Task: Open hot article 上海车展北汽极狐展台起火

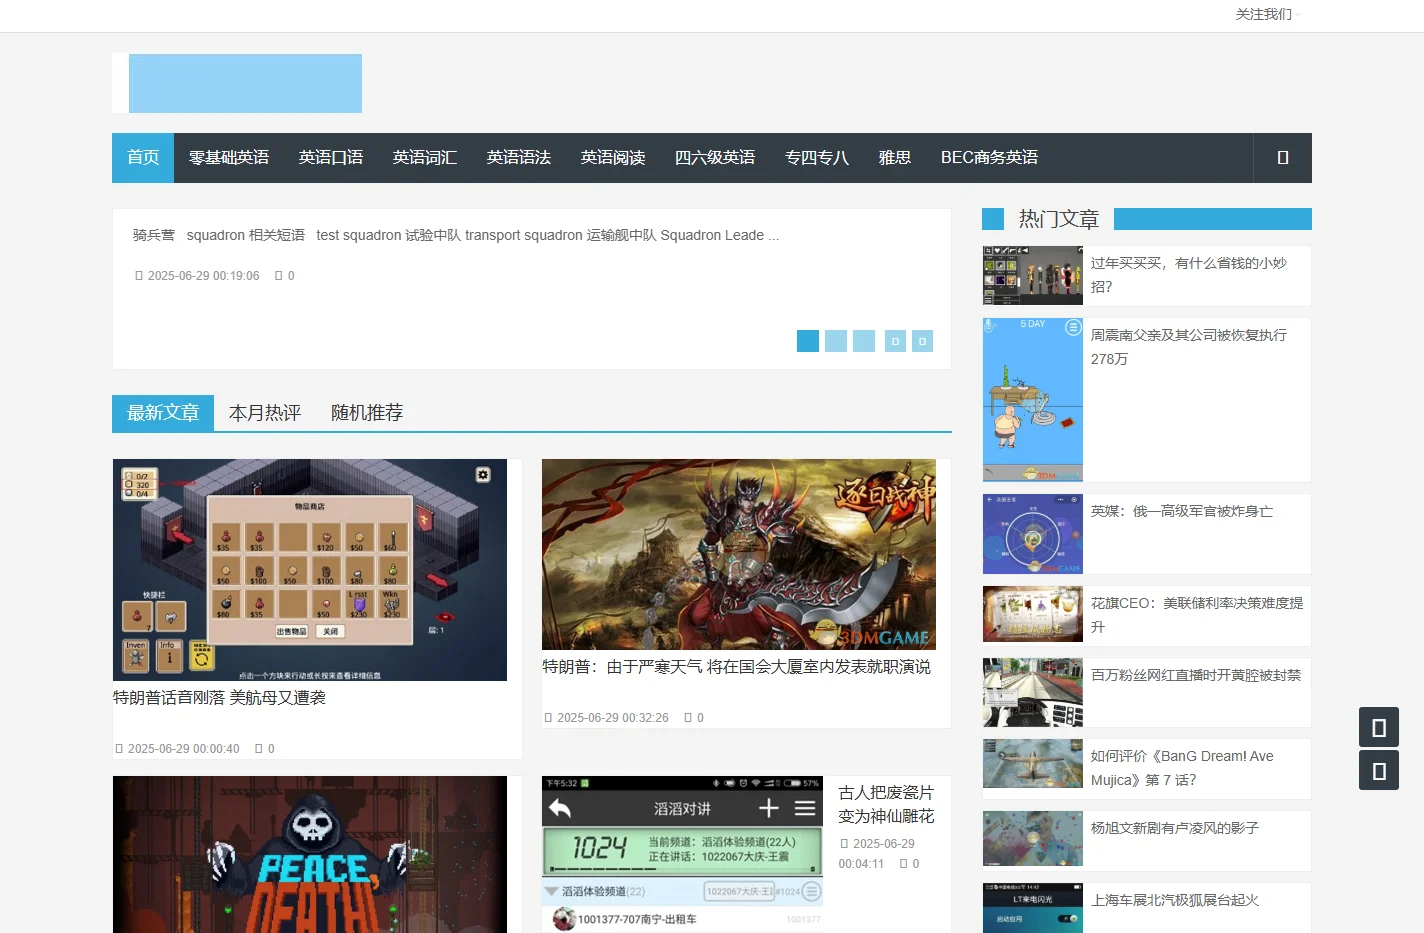Action: click(x=1175, y=900)
